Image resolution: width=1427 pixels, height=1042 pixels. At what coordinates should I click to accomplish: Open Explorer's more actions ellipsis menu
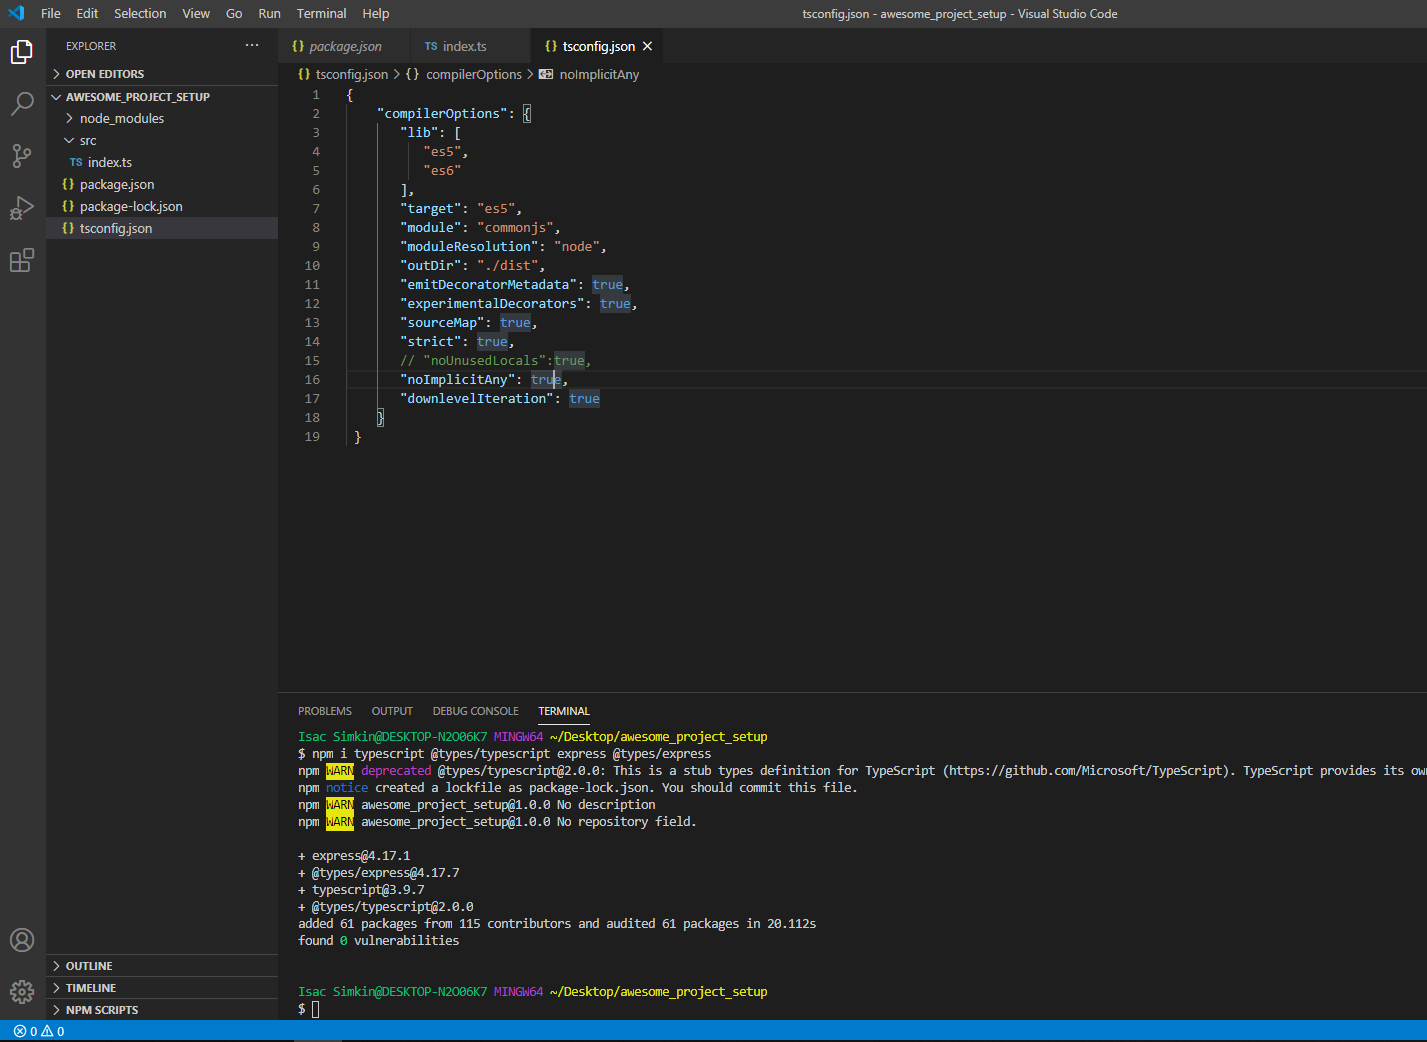tap(252, 46)
